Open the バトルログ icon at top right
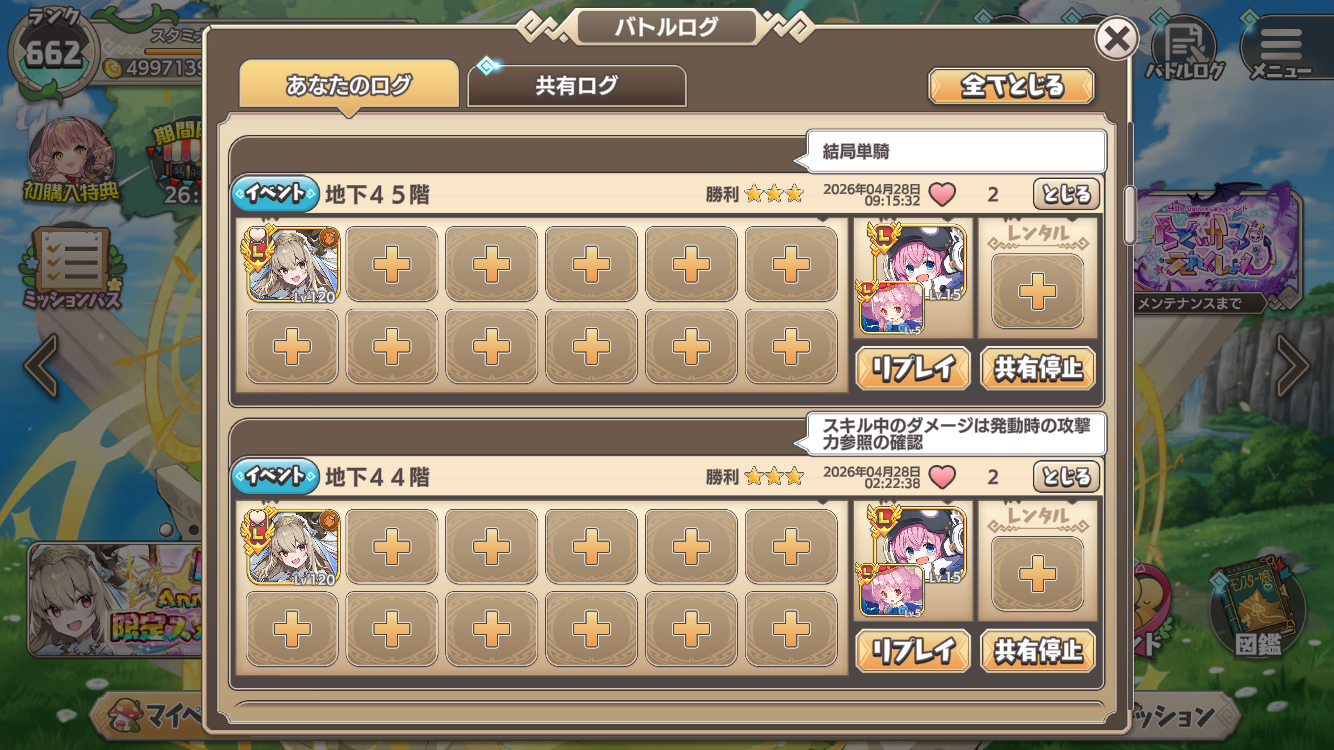The width and height of the screenshot is (1334, 750). tap(1184, 48)
